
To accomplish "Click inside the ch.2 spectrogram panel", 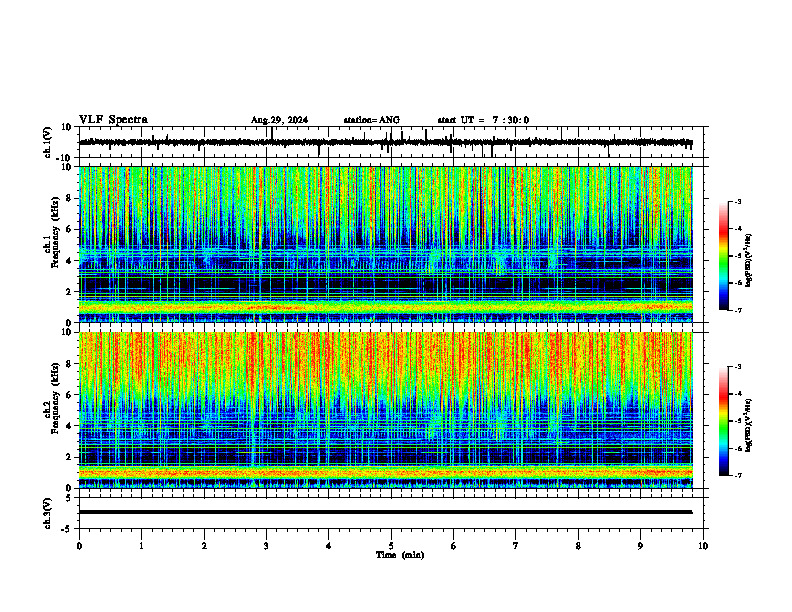I will [386, 410].
